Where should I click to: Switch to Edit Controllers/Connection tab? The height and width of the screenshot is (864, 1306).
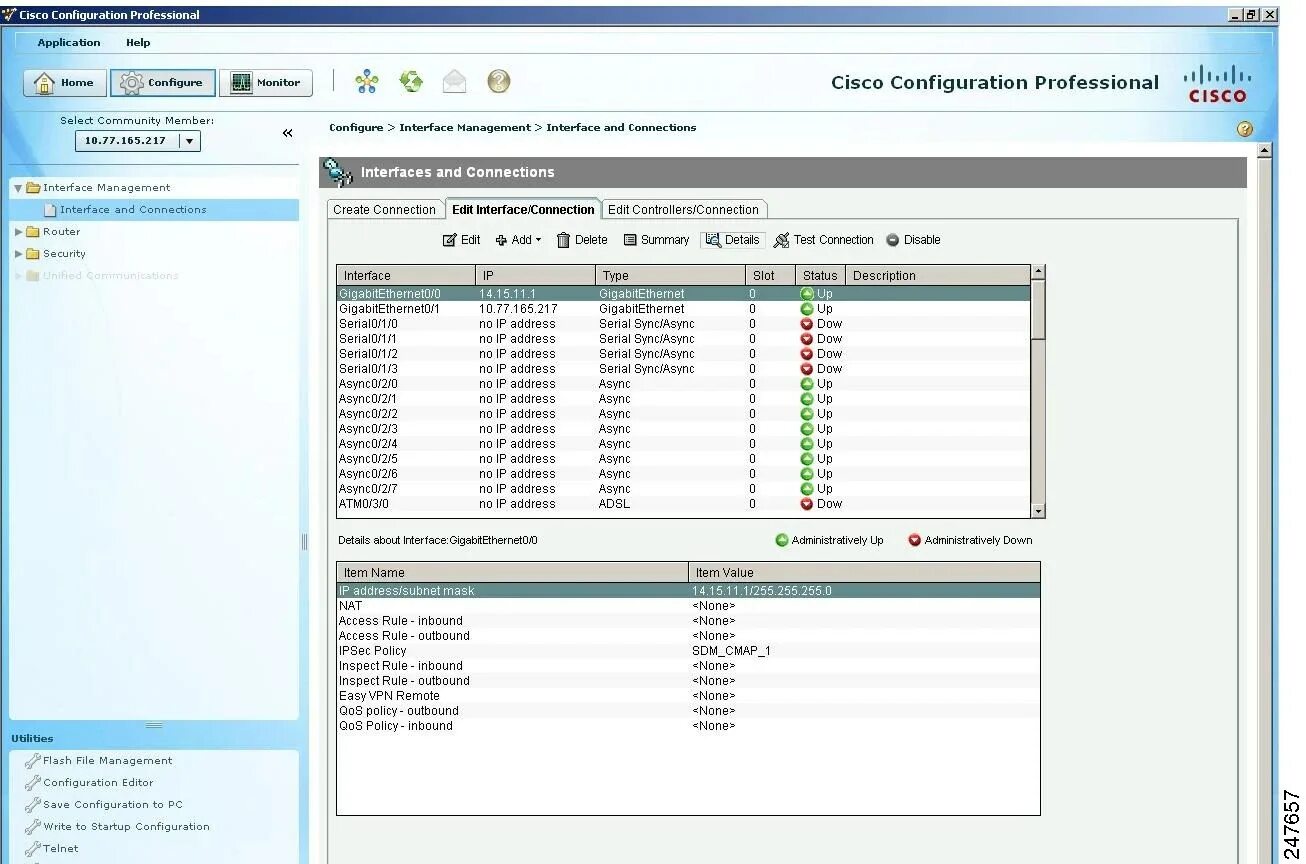(684, 210)
